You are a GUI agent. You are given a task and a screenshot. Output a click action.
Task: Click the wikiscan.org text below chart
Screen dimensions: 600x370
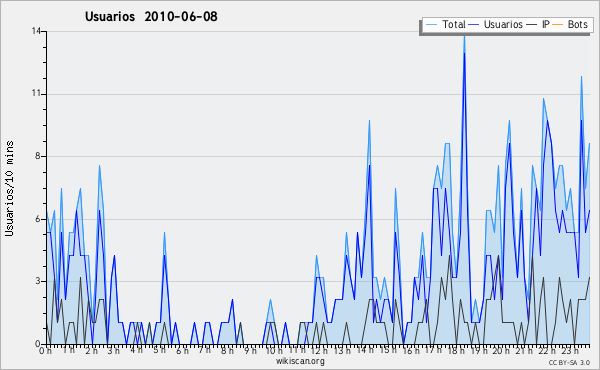300,361
